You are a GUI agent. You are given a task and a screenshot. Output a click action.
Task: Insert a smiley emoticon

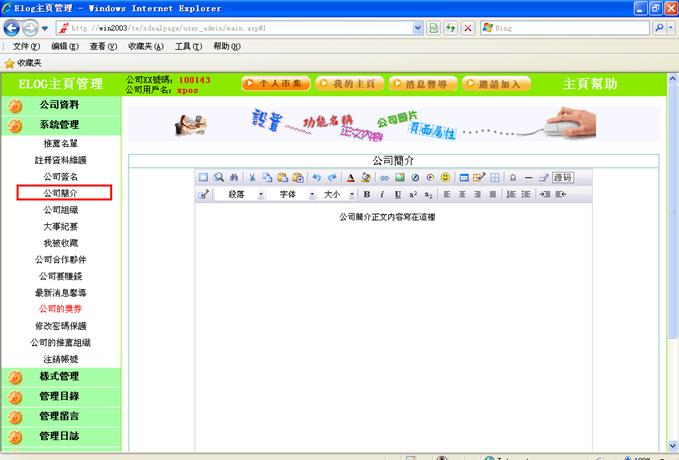coord(445,177)
